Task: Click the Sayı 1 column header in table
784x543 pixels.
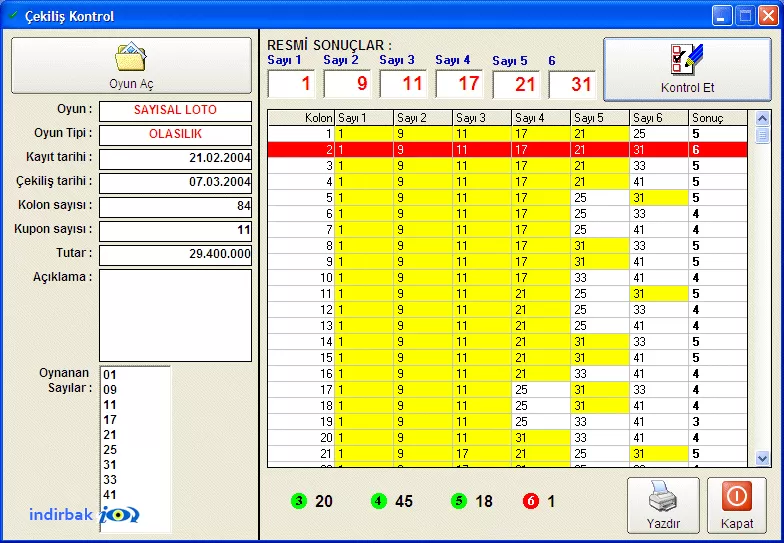Action: (364, 118)
